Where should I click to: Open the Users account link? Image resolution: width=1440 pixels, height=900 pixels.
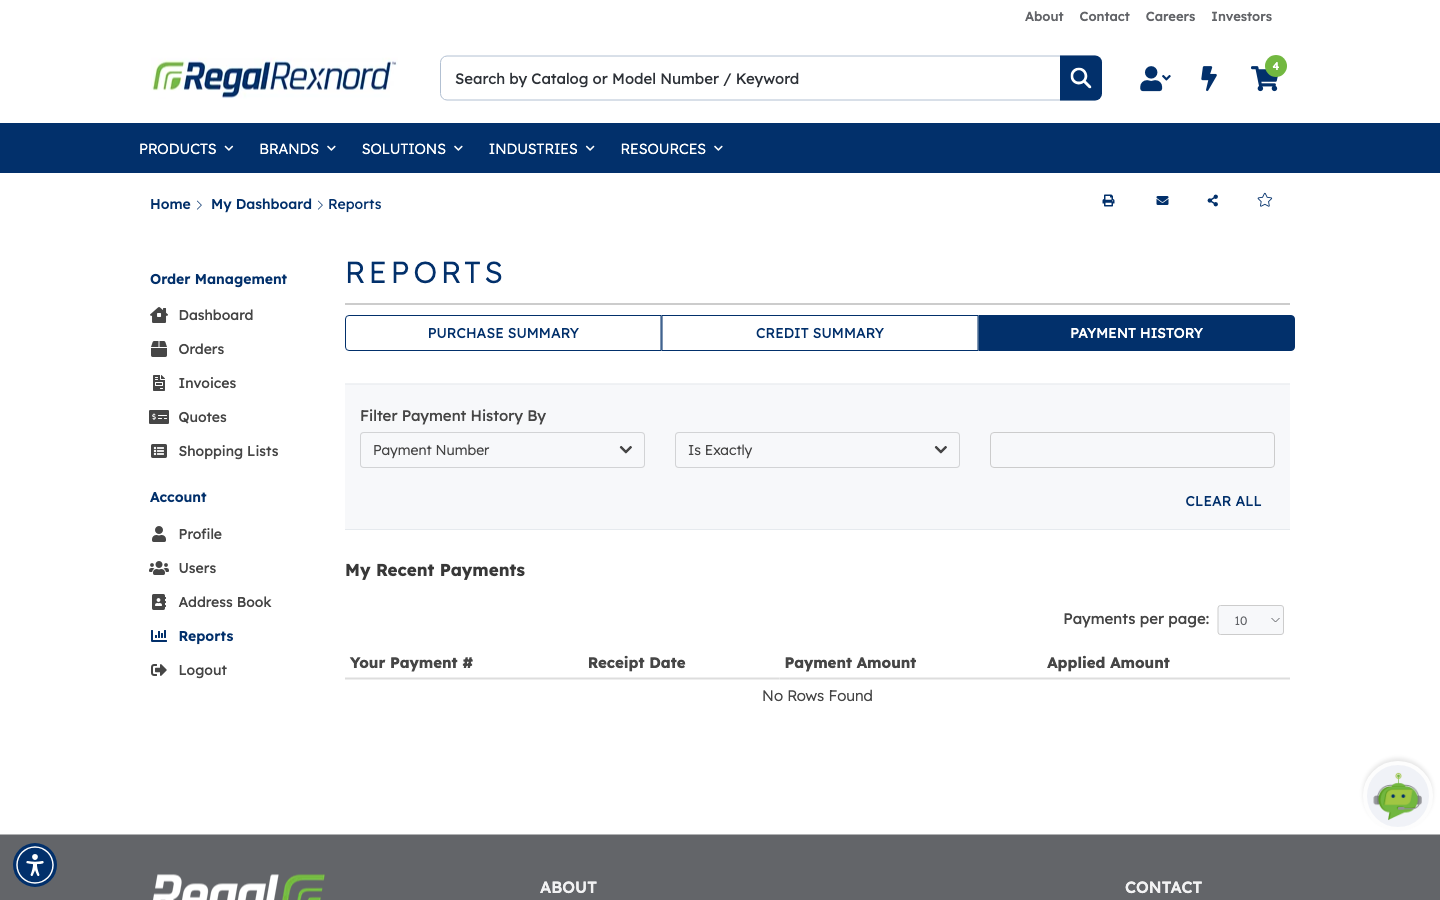tap(197, 568)
